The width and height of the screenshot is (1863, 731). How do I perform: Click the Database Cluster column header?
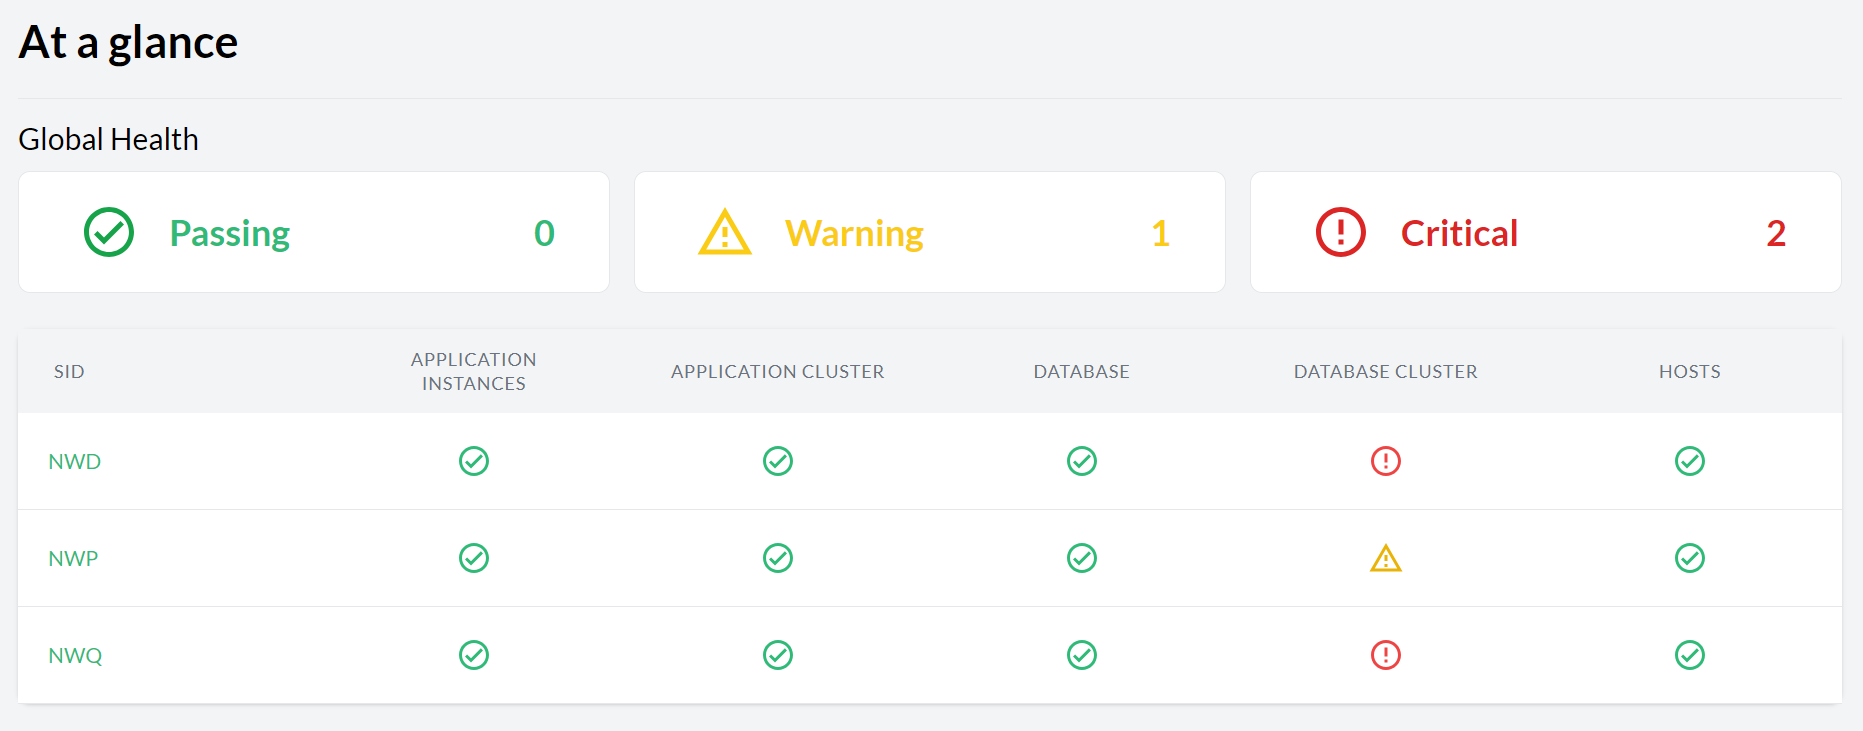coord(1385,371)
